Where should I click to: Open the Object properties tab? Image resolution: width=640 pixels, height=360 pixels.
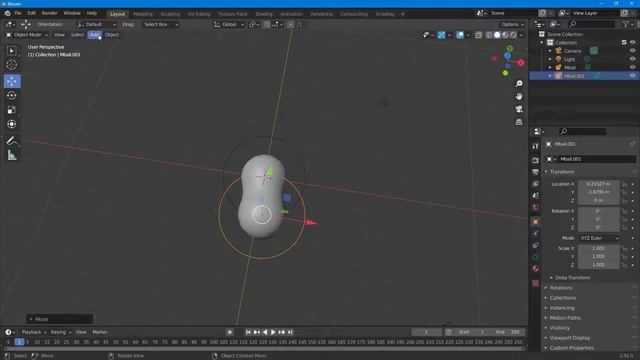point(536,222)
